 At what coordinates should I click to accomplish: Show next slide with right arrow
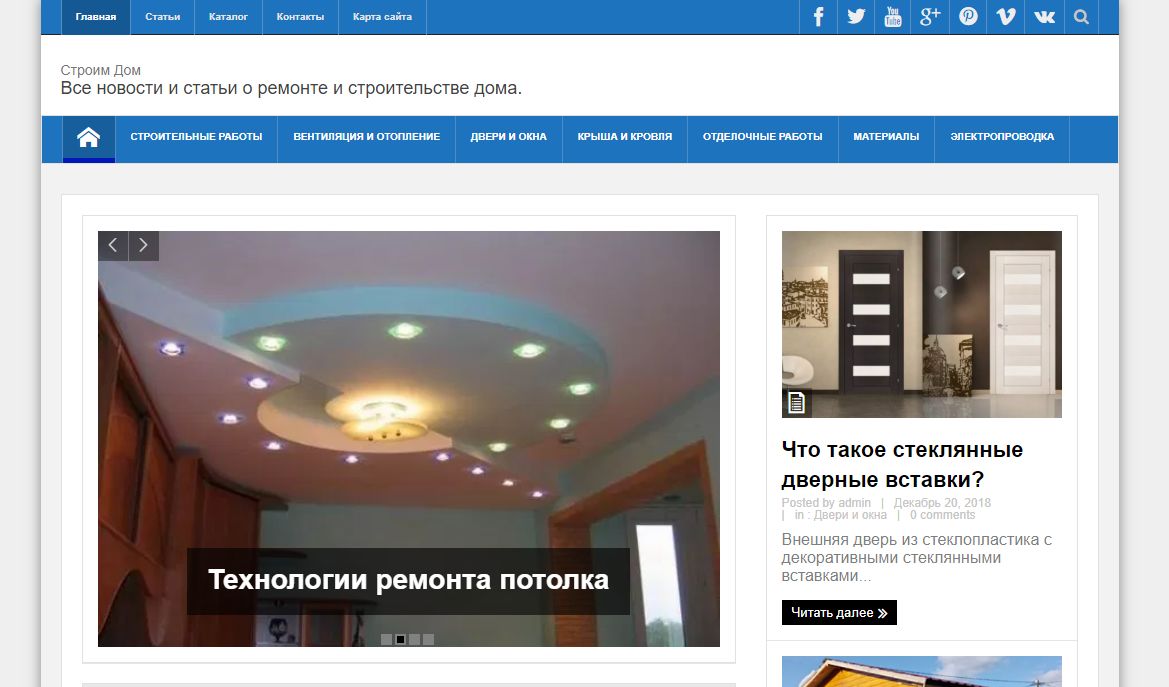click(x=143, y=245)
